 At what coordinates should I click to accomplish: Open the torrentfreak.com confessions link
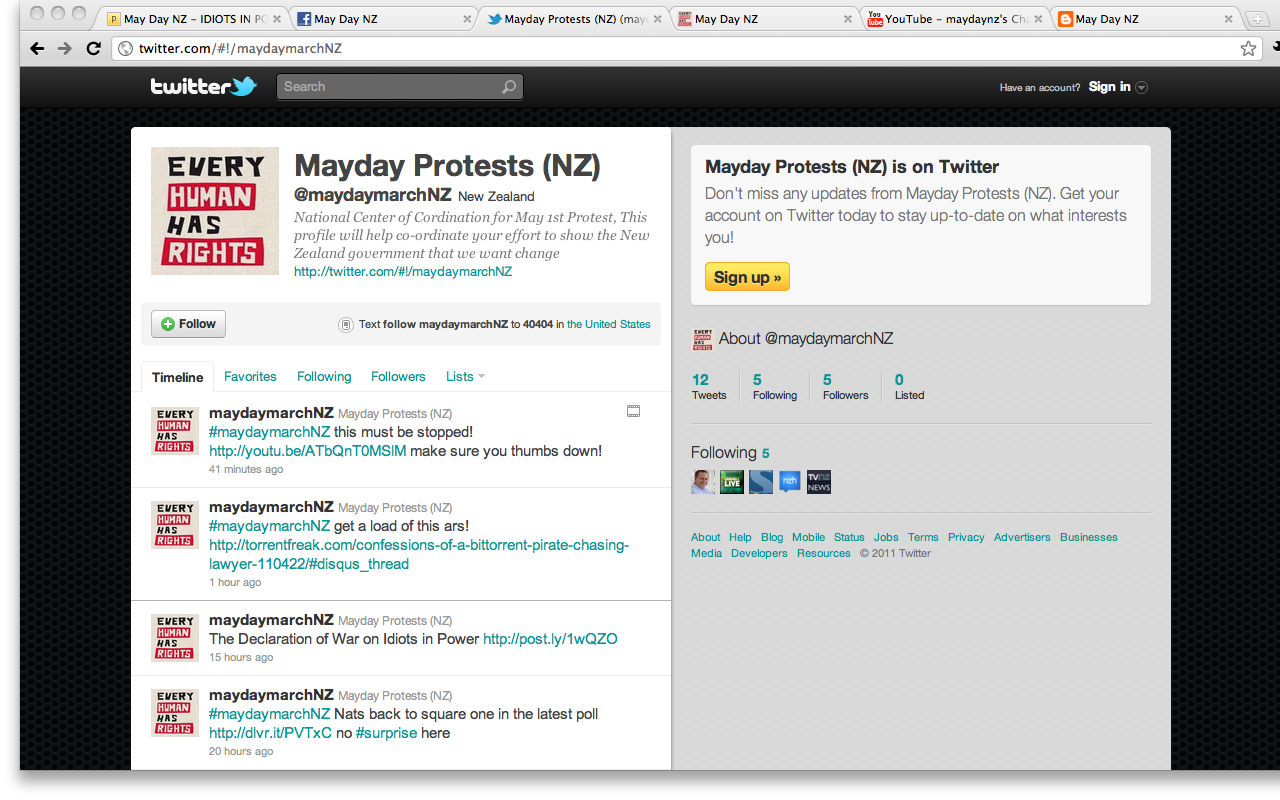(x=419, y=555)
